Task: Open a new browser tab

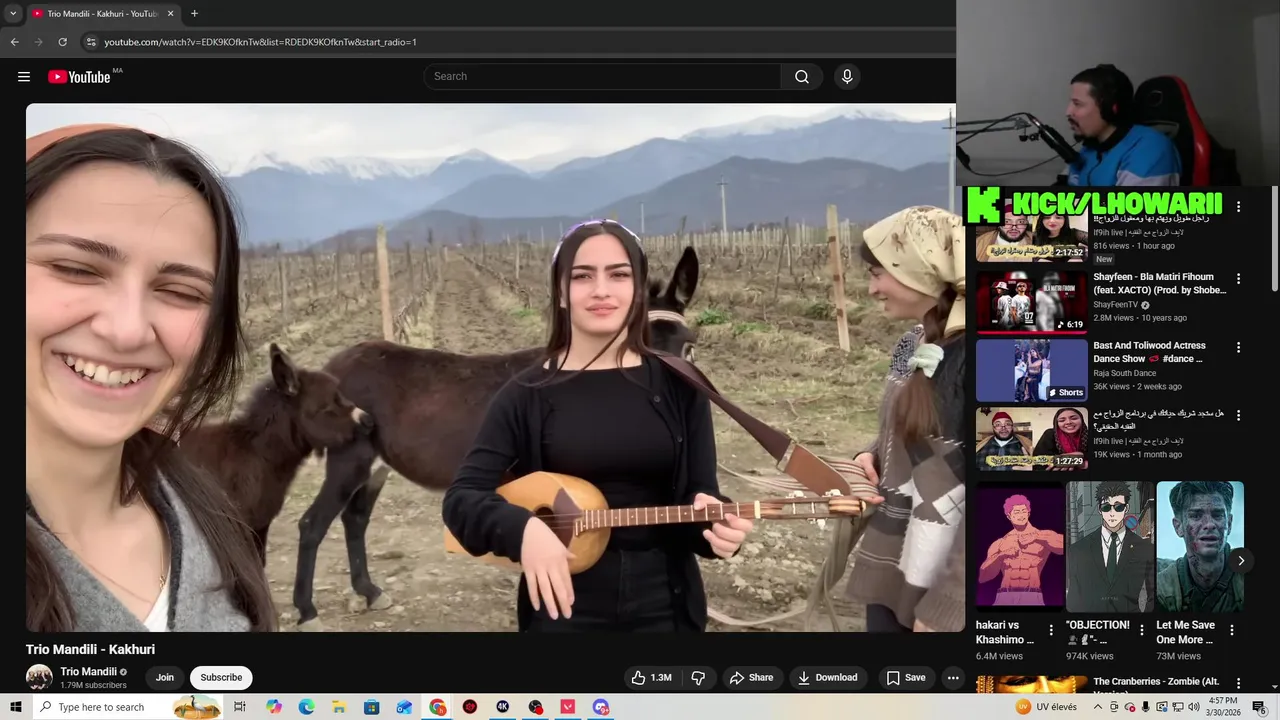Action: [x=194, y=14]
